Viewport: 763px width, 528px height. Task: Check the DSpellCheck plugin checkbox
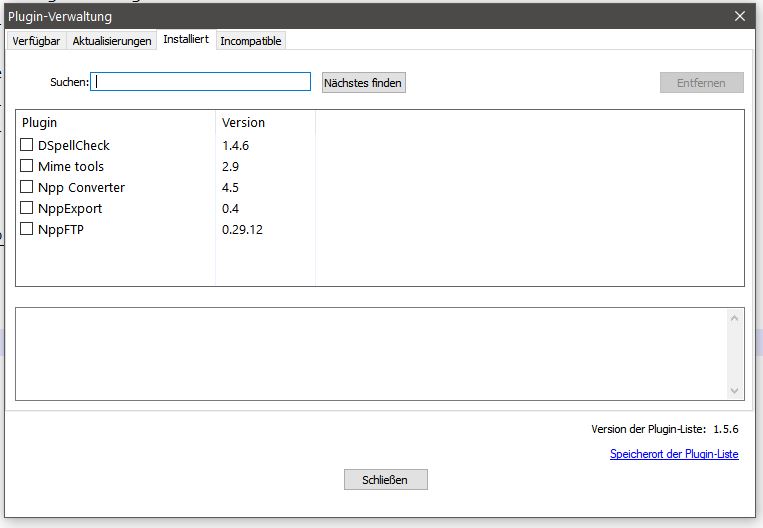pos(26,145)
